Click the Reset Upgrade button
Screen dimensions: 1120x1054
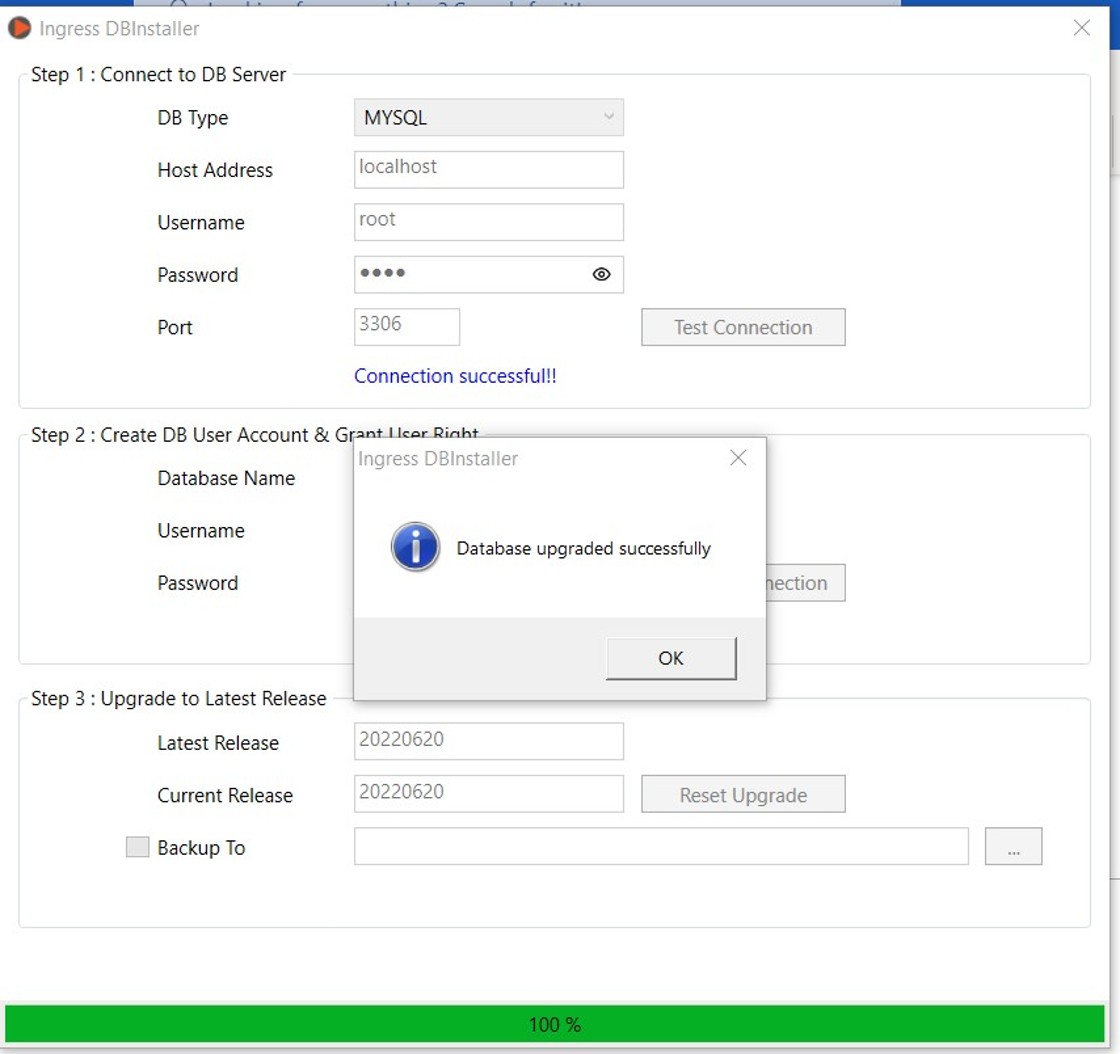click(x=743, y=794)
